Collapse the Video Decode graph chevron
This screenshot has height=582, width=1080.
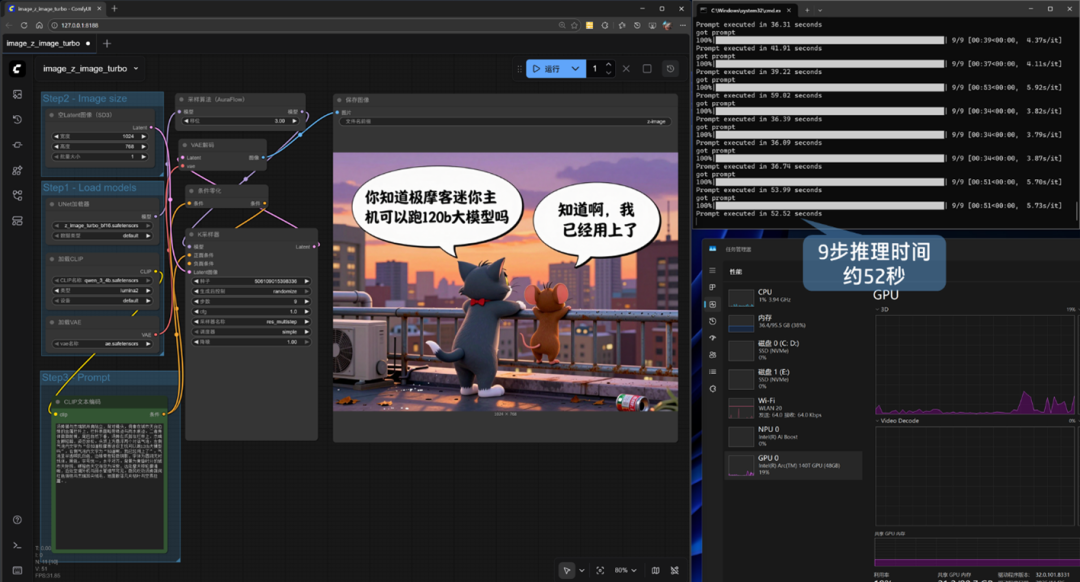pos(878,420)
